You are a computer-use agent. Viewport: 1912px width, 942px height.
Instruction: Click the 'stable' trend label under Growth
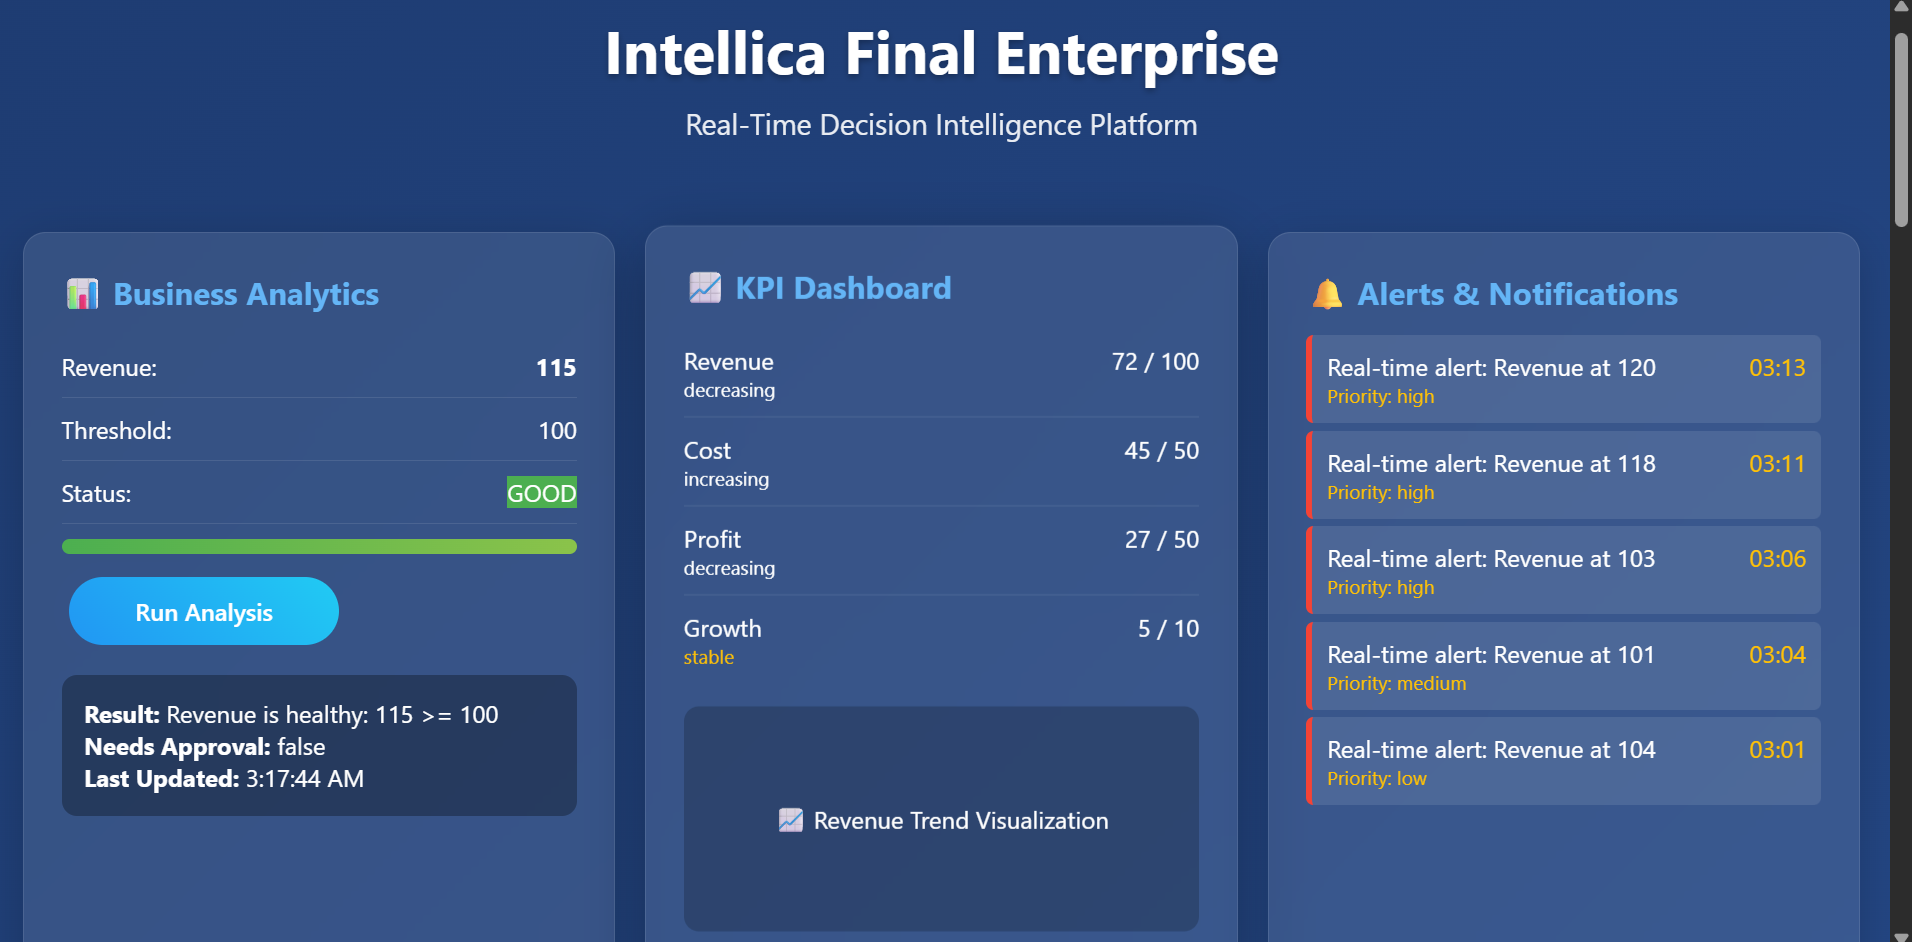point(709,657)
